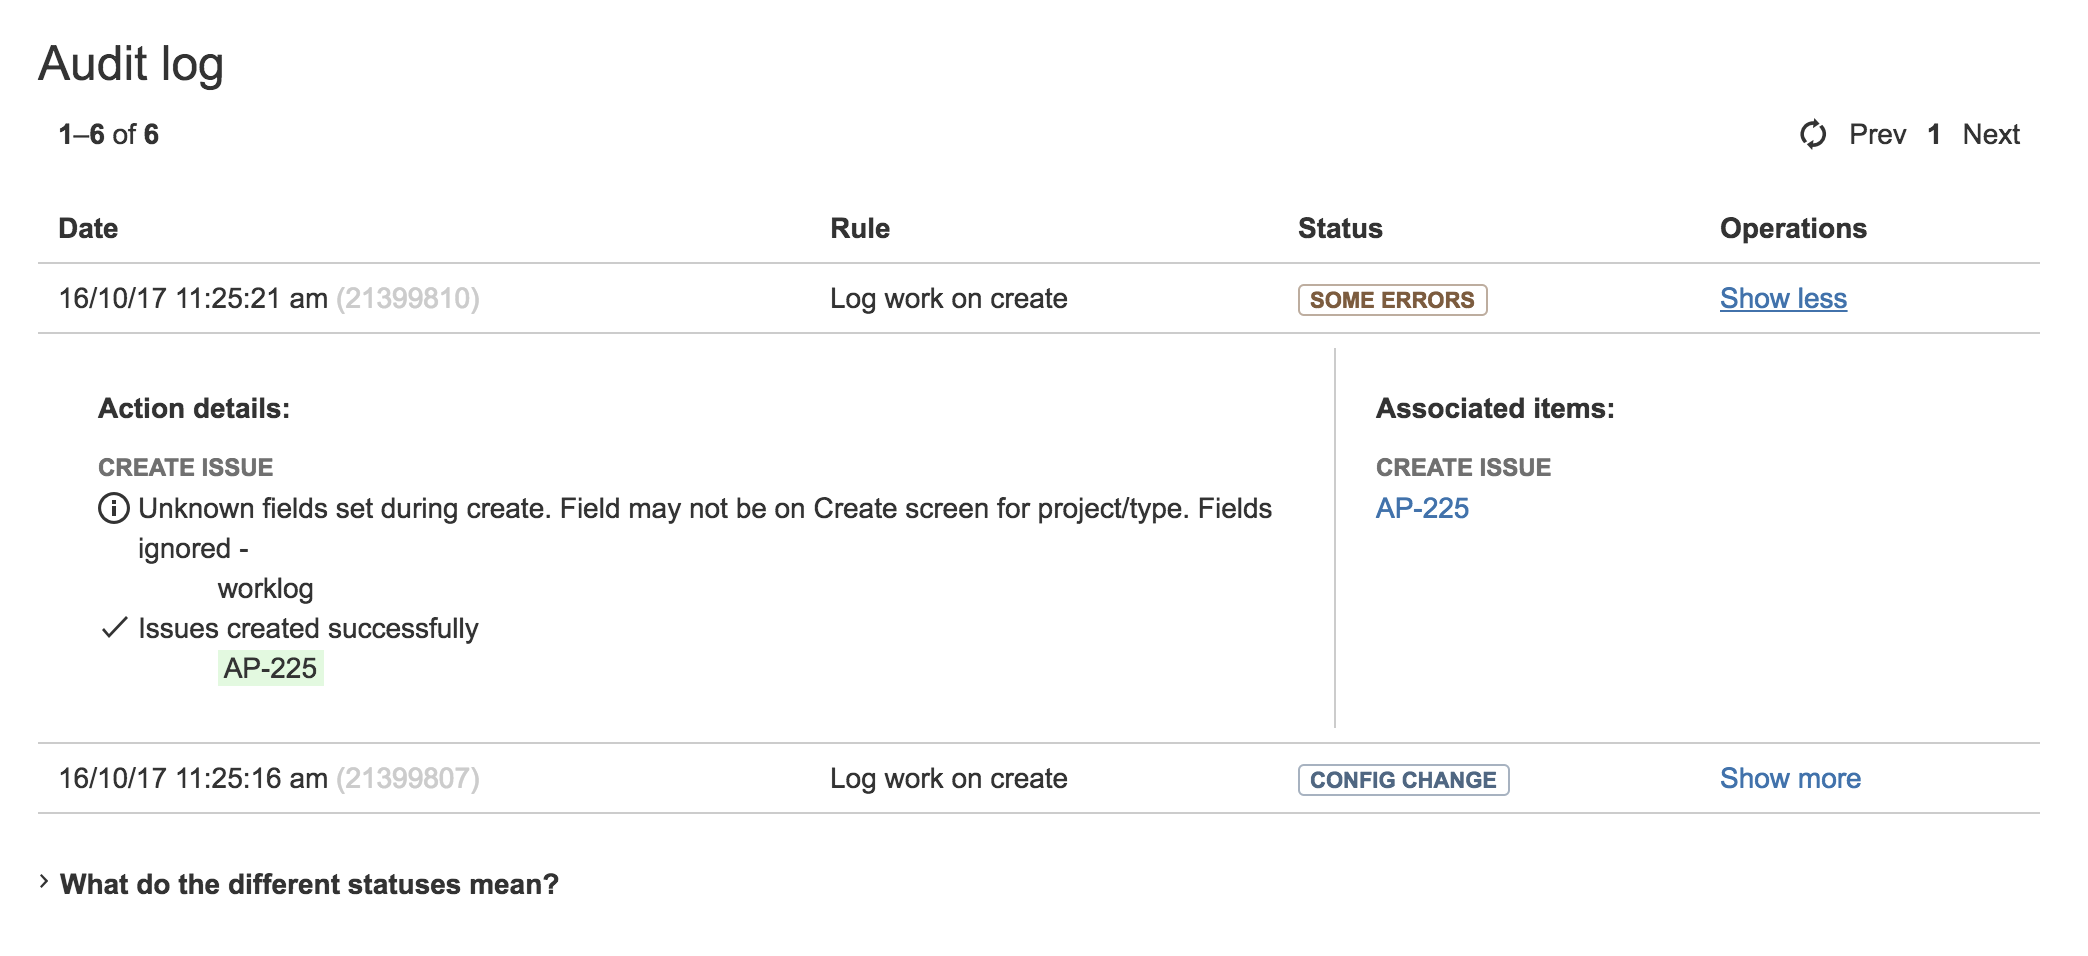Screen dimensions: 2088x956
Task: Collapse details using Show less link
Action: coord(1783,299)
